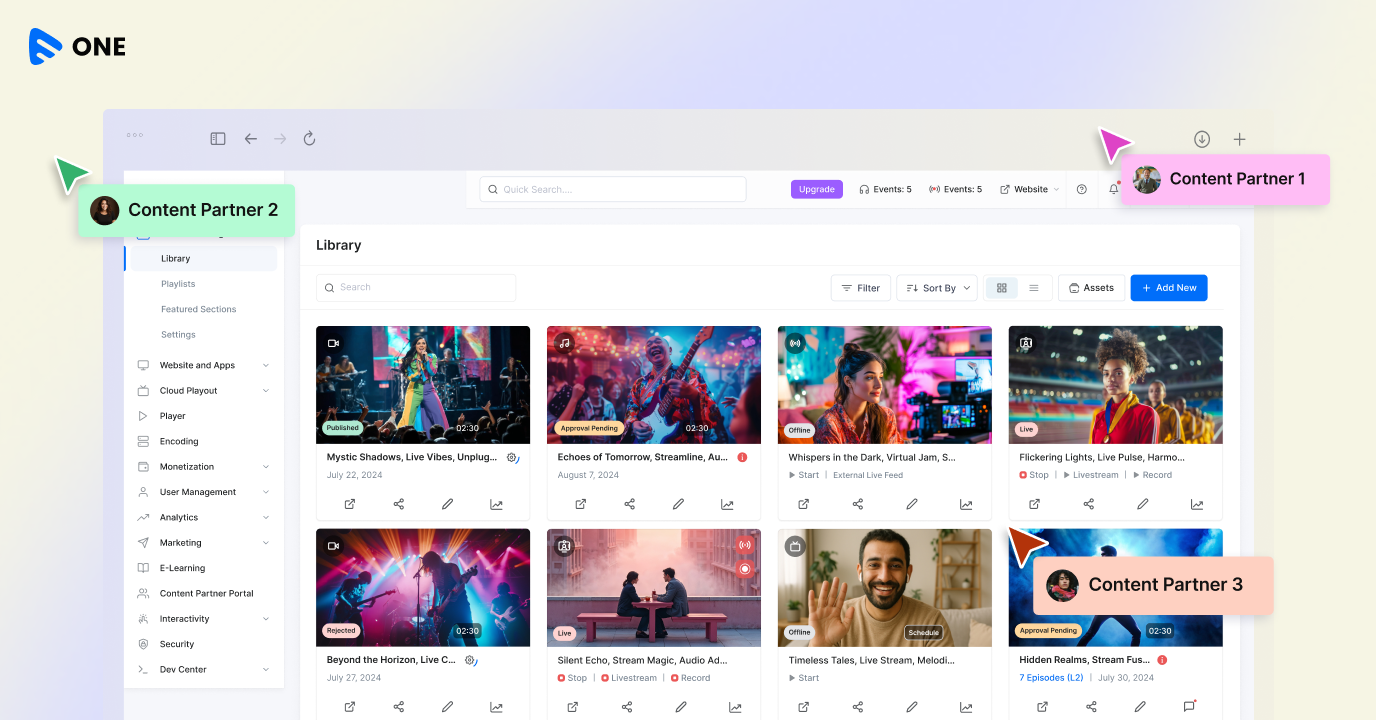Click edit pencil under Echoes of Tomorrow
Image resolution: width=1376 pixels, height=720 pixels.
click(x=678, y=504)
